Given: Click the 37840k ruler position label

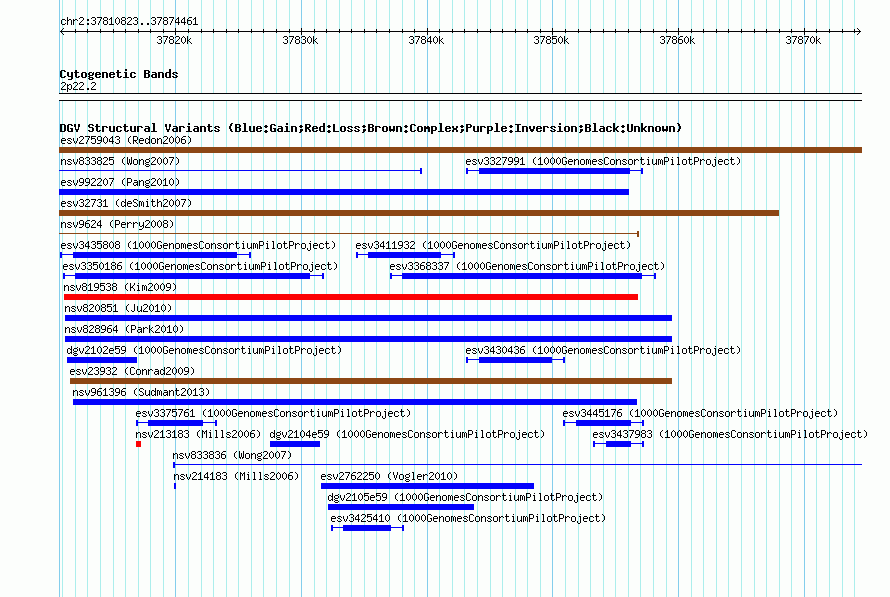Looking at the screenshot, I should [x=426, y=40].
